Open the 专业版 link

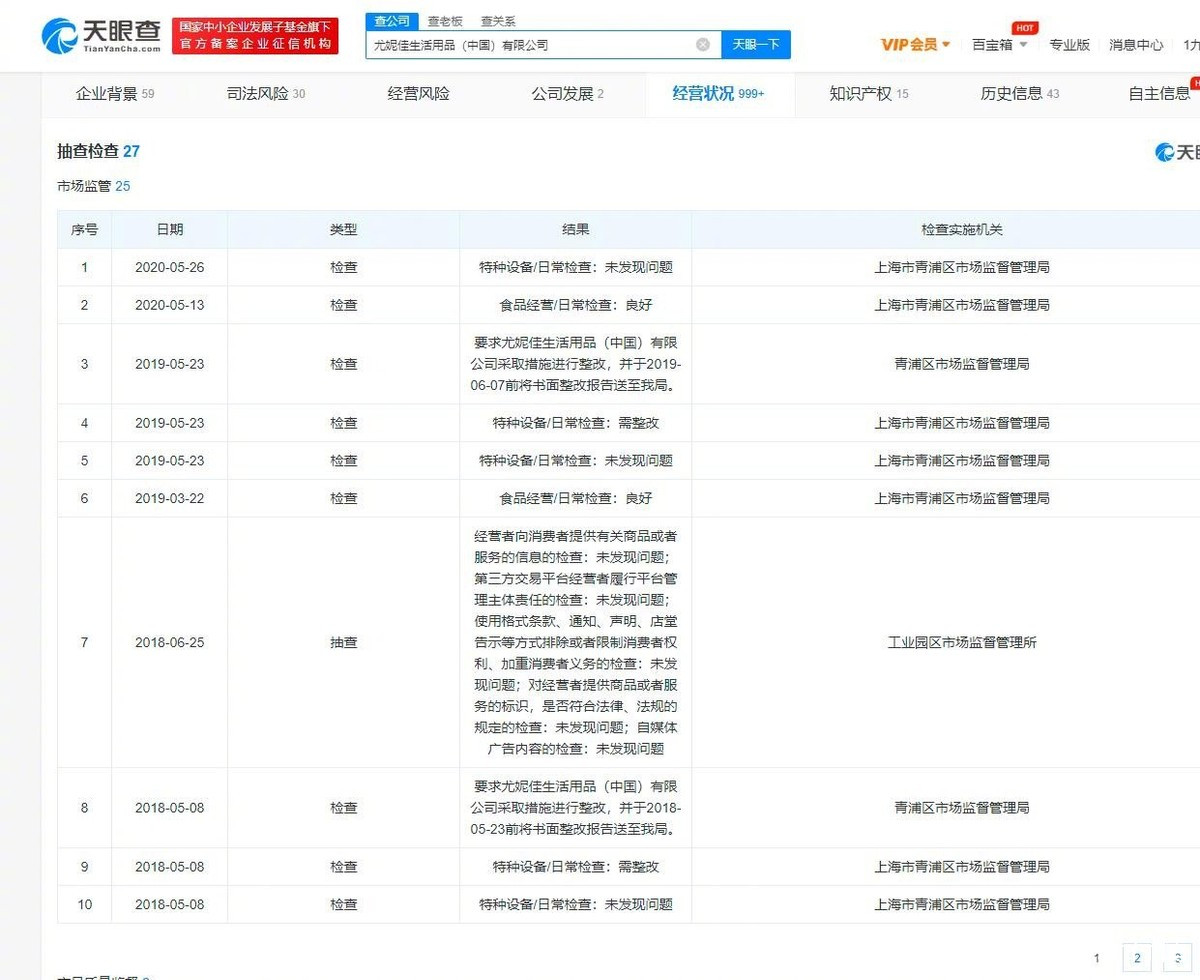point(1069,45)
